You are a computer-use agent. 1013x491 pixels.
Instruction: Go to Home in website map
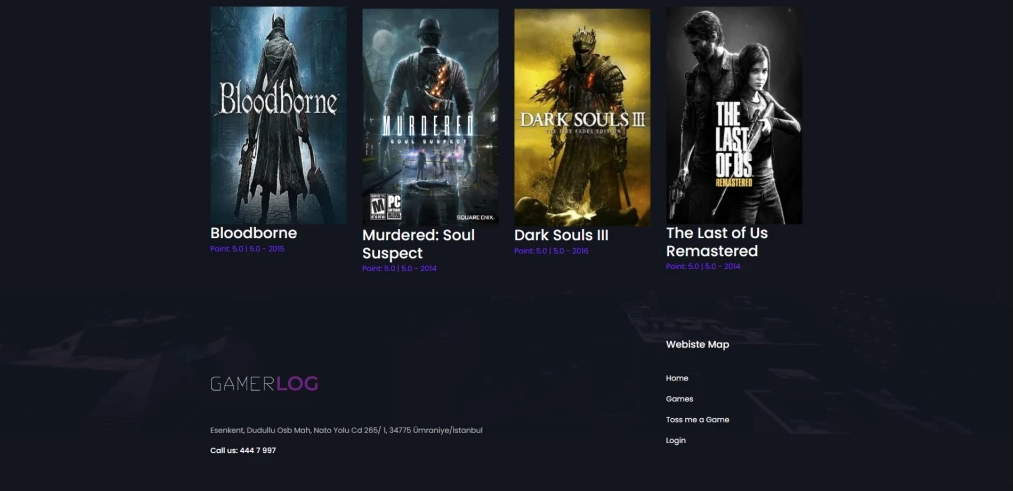point(677,378)
